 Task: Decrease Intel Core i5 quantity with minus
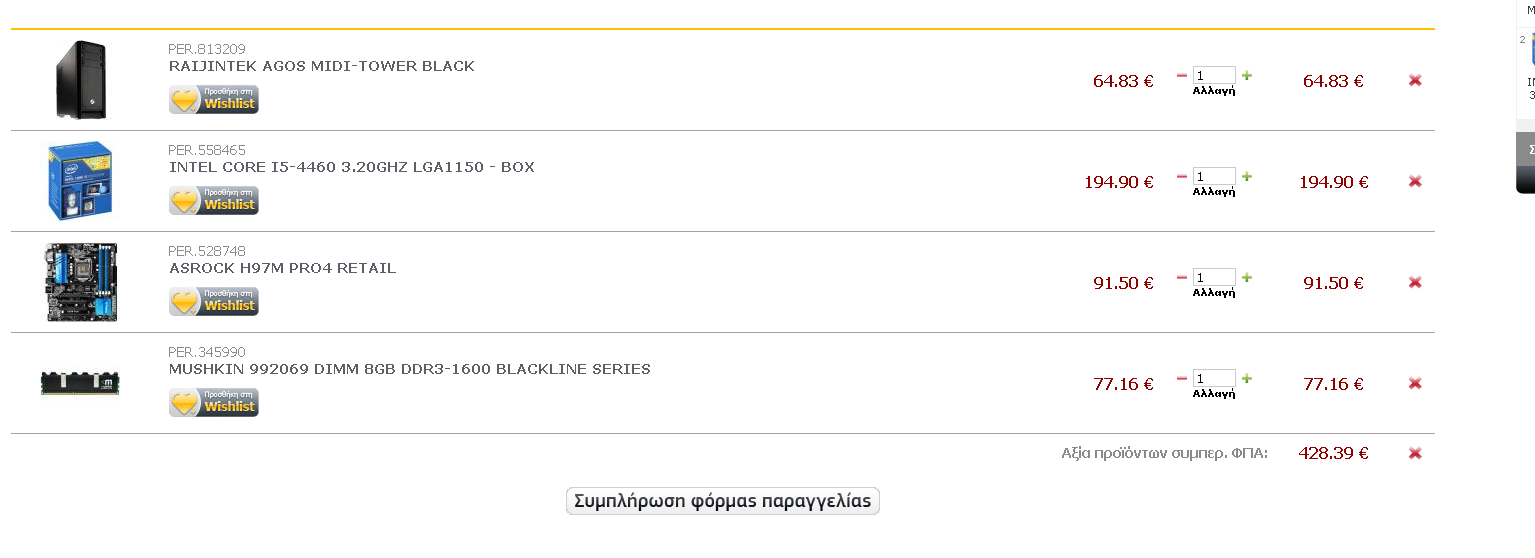[1182, 176]
